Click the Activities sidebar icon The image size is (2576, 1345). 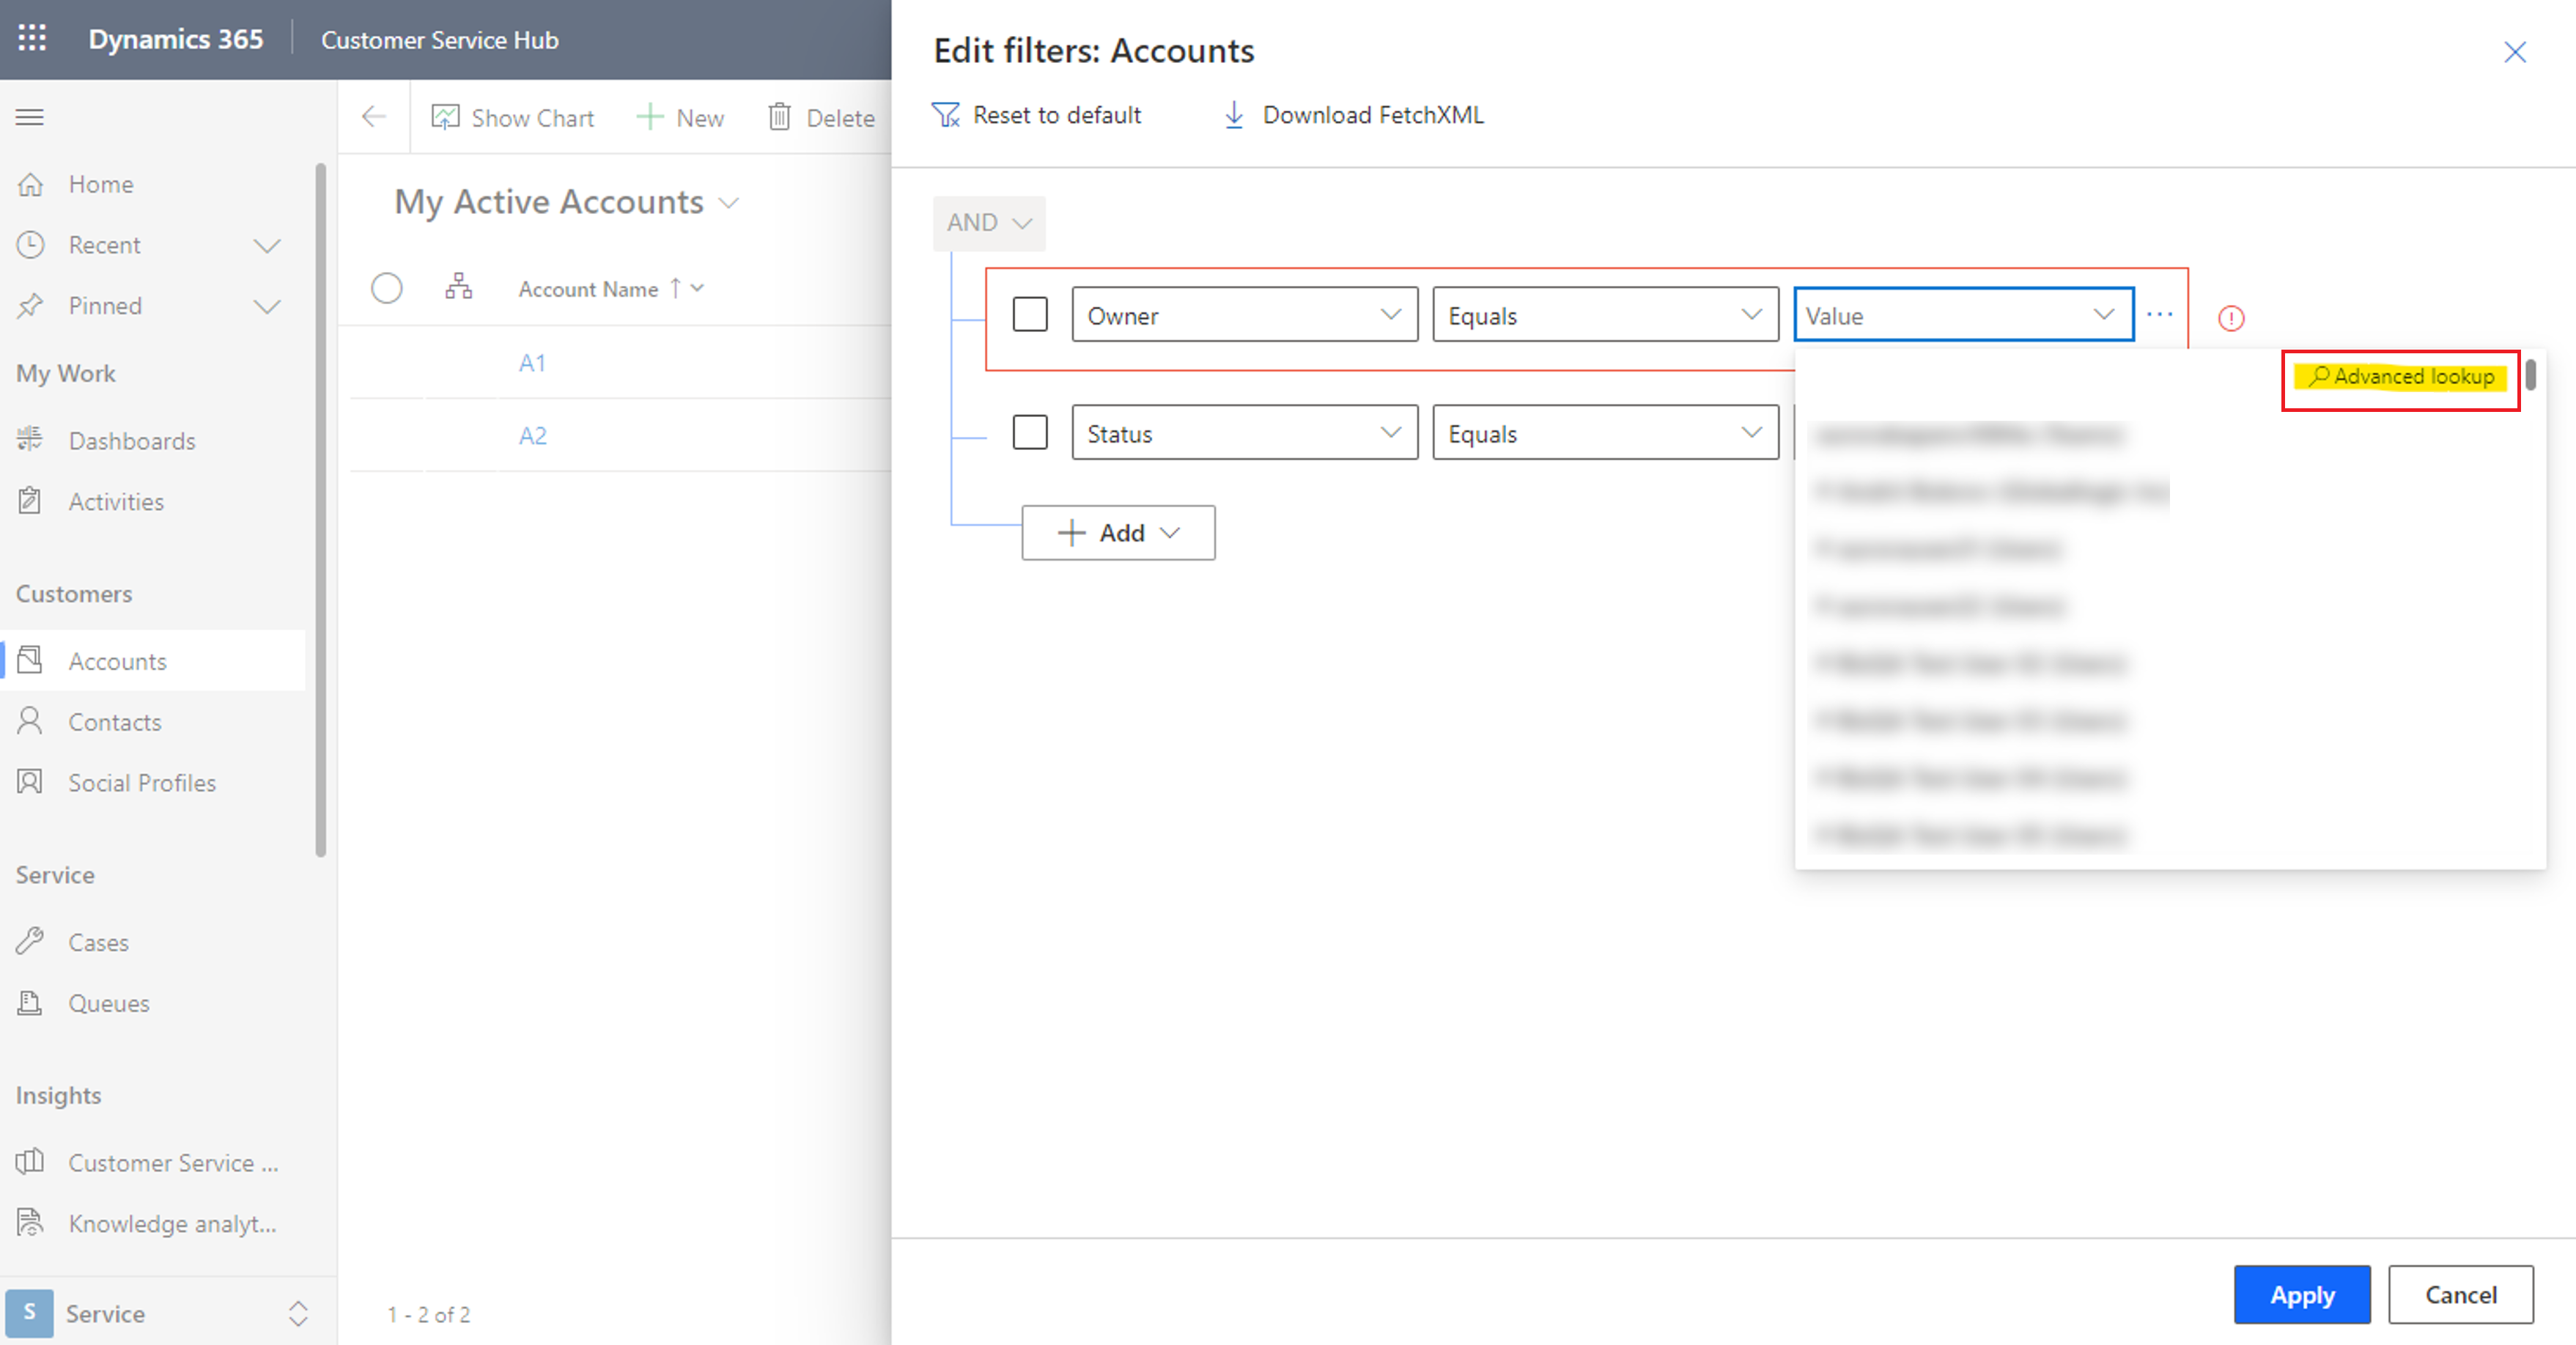(x=34, y=501)
